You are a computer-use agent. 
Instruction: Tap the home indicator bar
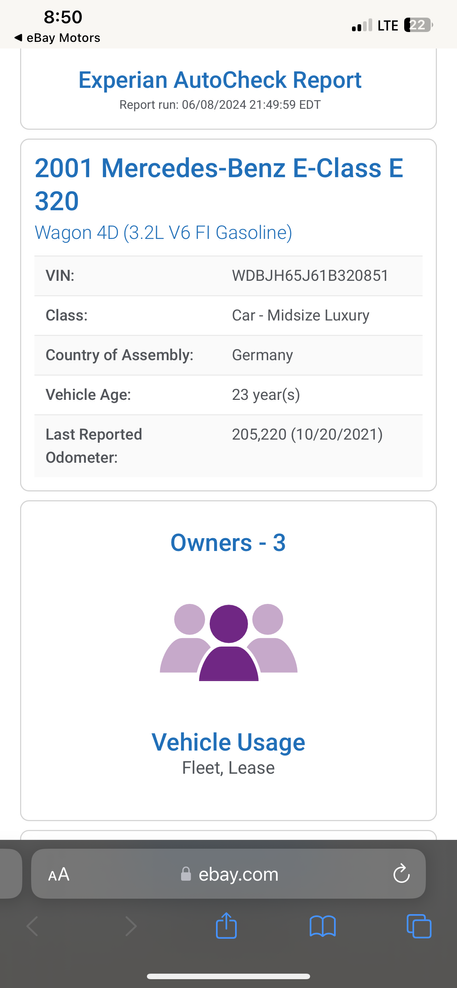[x=228, y=976]
